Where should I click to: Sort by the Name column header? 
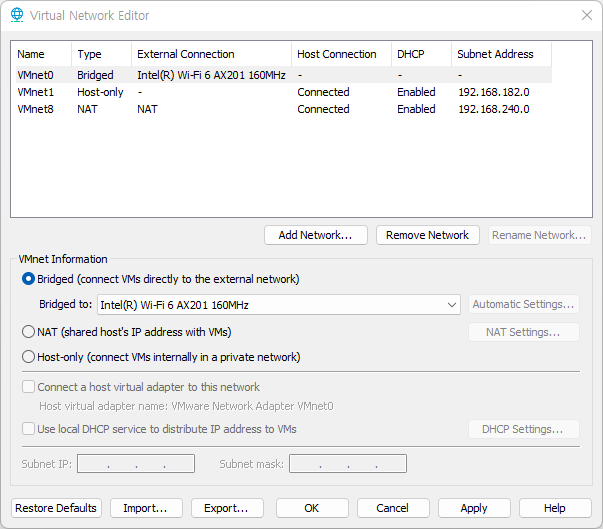coord(42,54)
